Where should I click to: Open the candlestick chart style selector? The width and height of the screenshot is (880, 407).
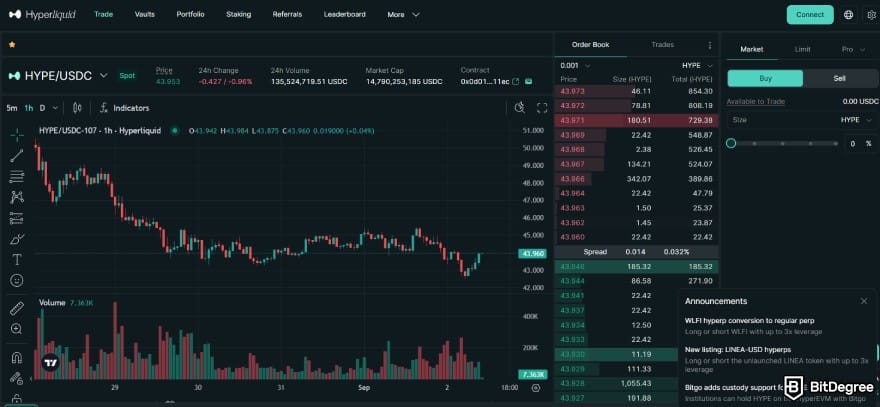coord(77,108)
